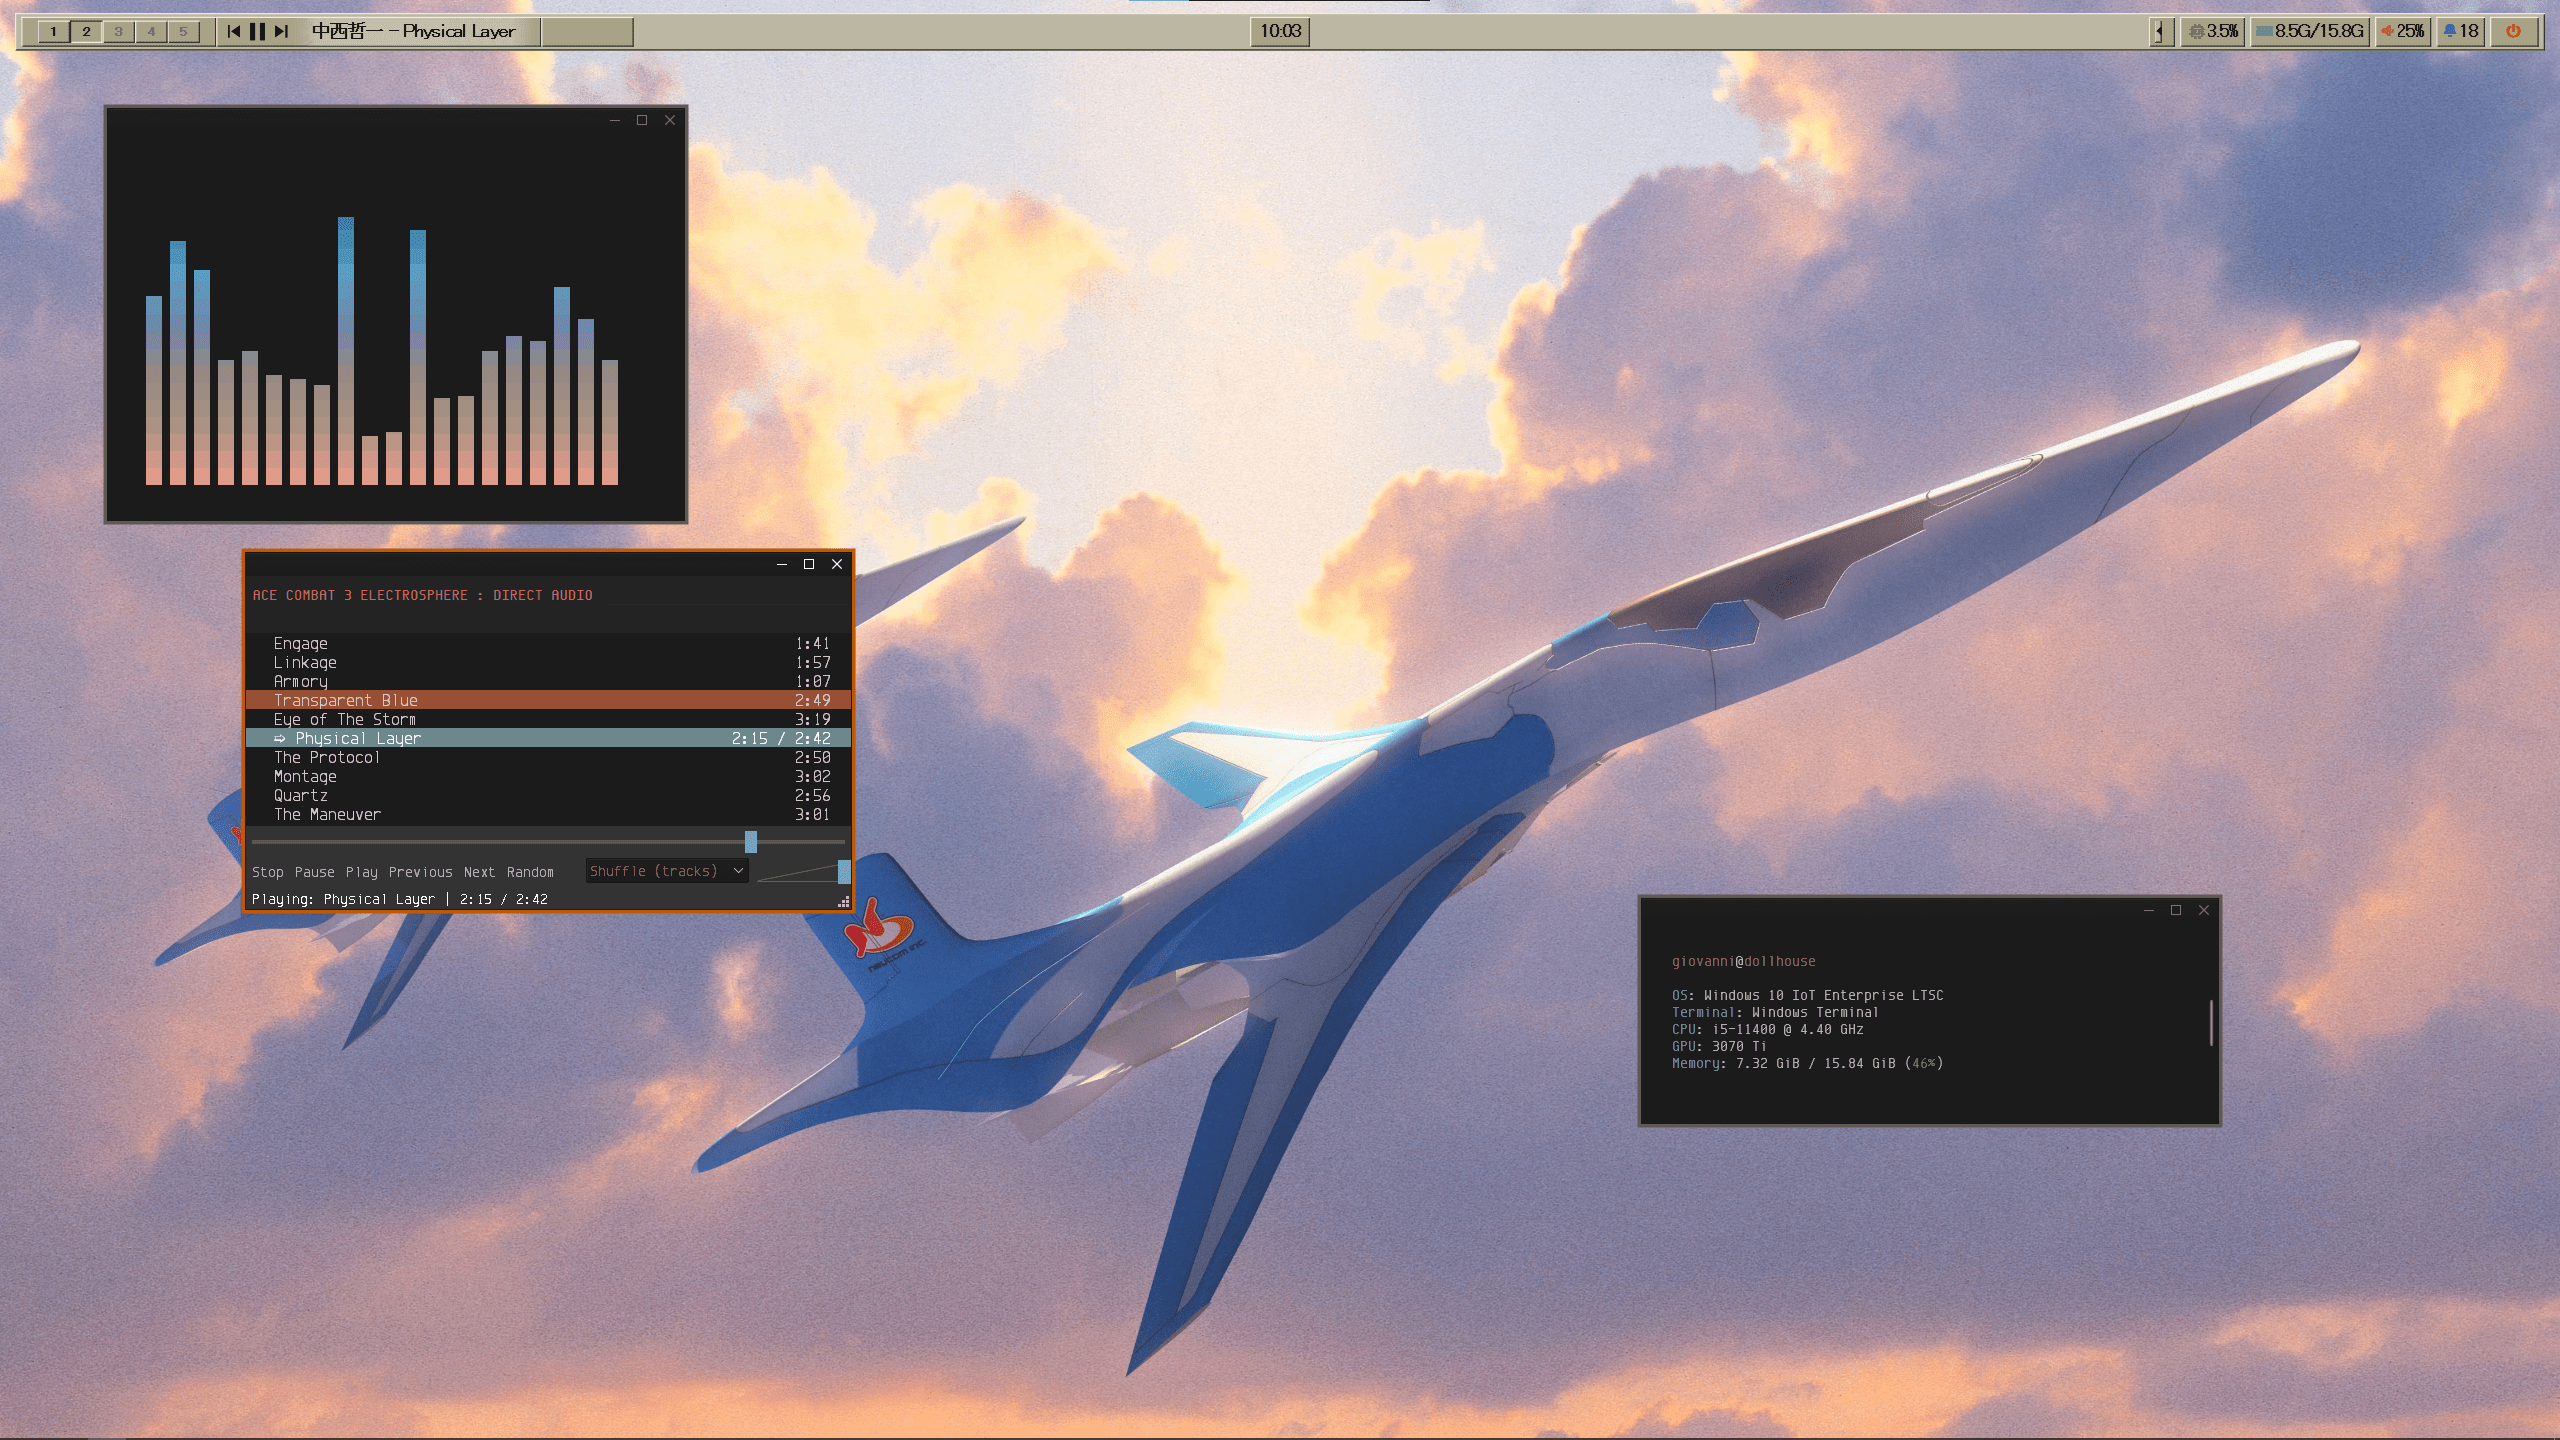
Task: Click giovanni@dollhouse in the terminal
Action: 1744,961
